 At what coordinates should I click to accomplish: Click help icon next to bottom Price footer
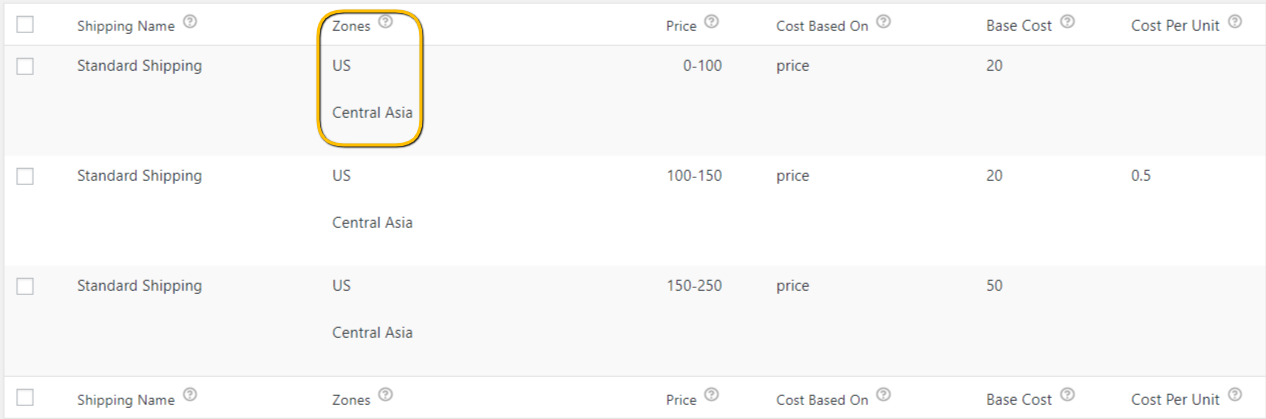pyautogui.click(x=712, y=396)
